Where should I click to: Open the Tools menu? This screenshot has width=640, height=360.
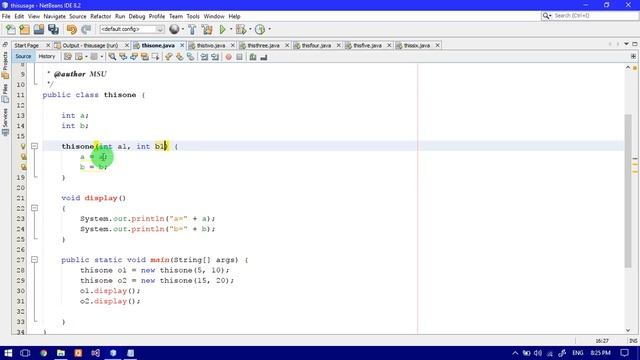tap(193, 16)
